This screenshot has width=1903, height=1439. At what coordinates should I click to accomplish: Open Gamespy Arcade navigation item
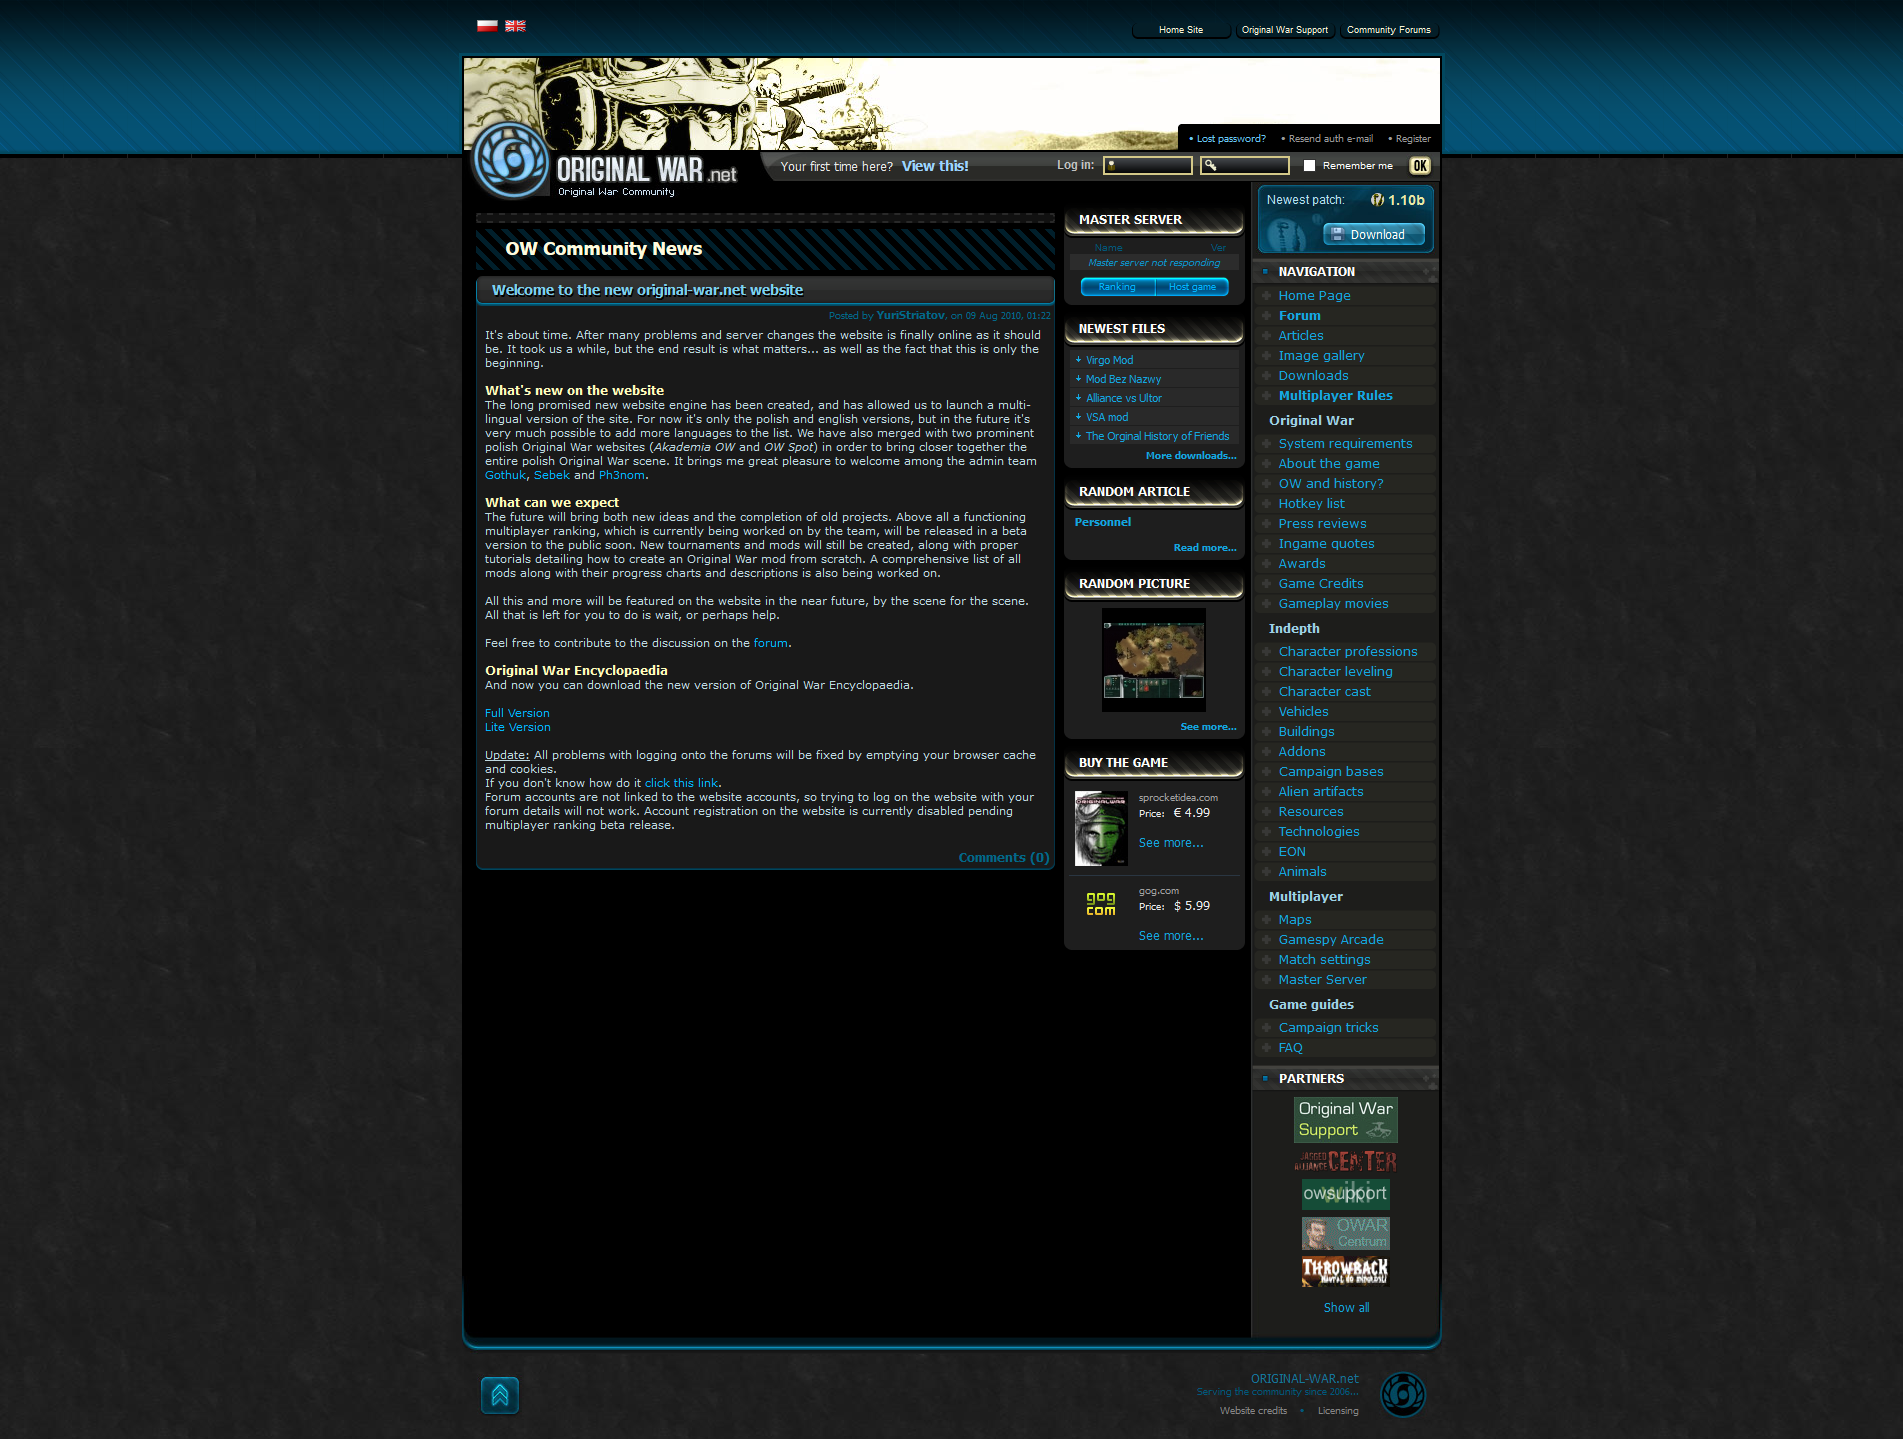pos(1330,940)
